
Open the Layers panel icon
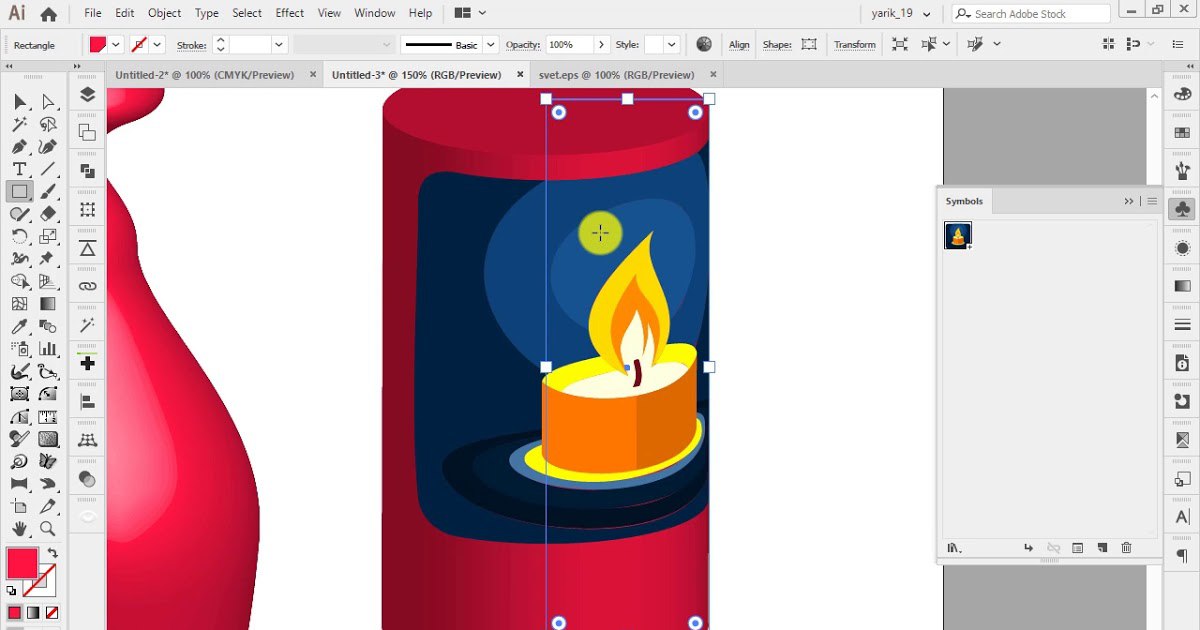[88, 94]
